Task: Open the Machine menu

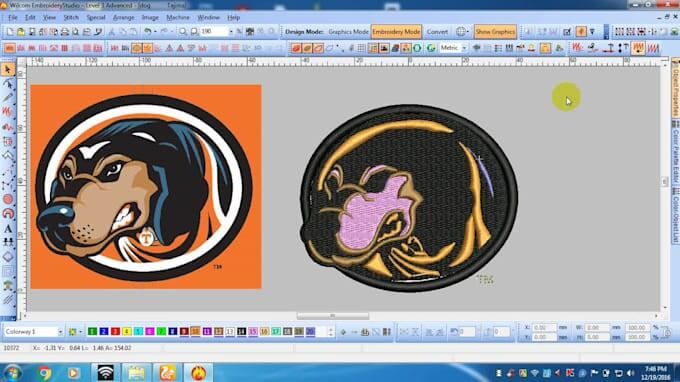Action: pyautogui.click(x=178, y=18)
